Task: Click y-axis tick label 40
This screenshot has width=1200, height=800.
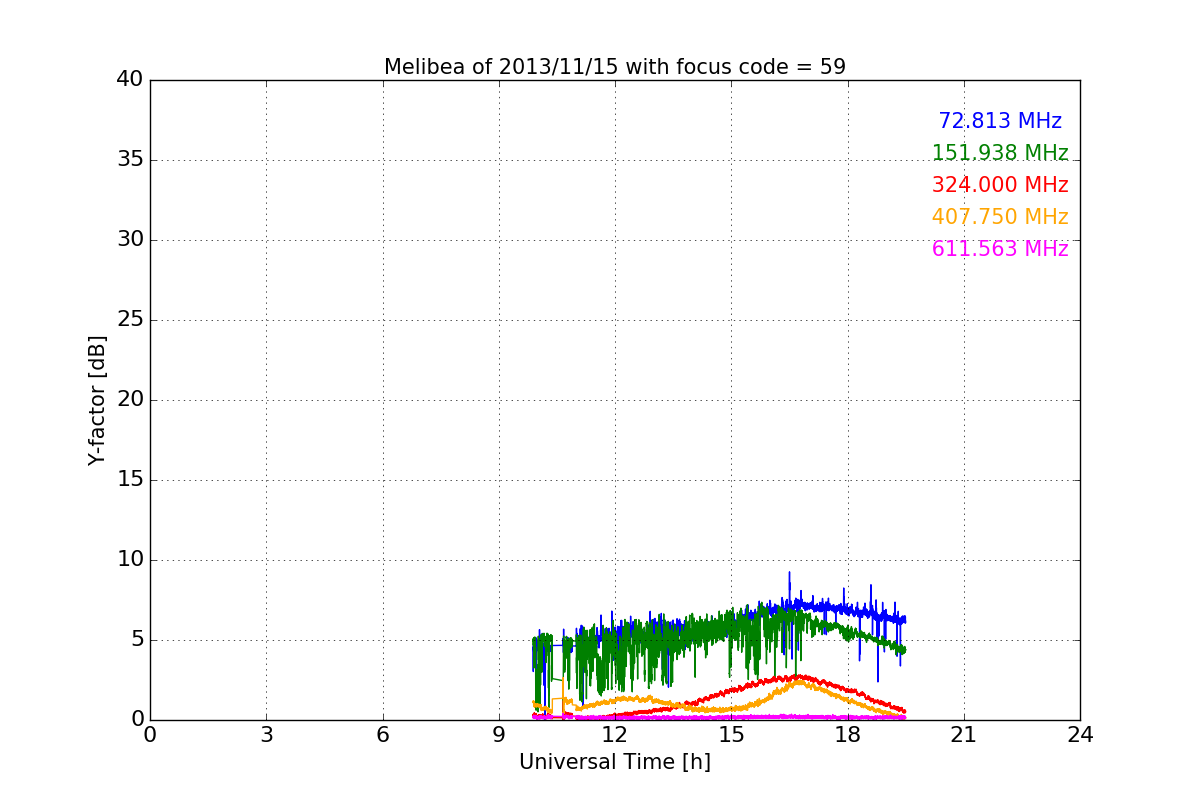Action: 130,80
